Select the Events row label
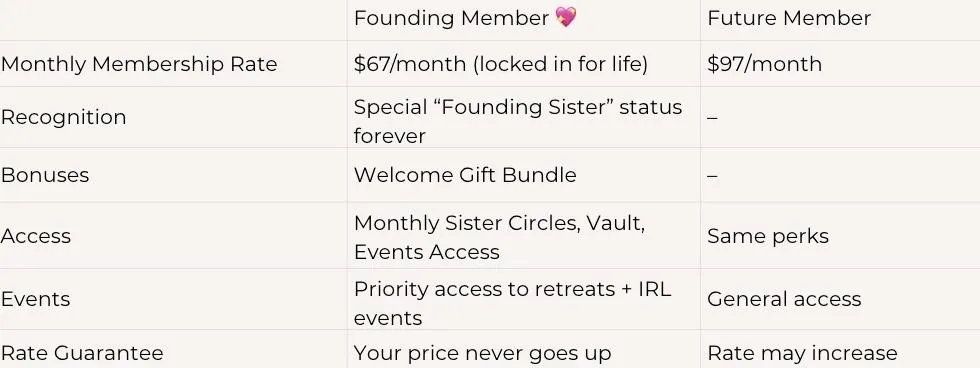This screenshot has height=368, width=980. 35,299
